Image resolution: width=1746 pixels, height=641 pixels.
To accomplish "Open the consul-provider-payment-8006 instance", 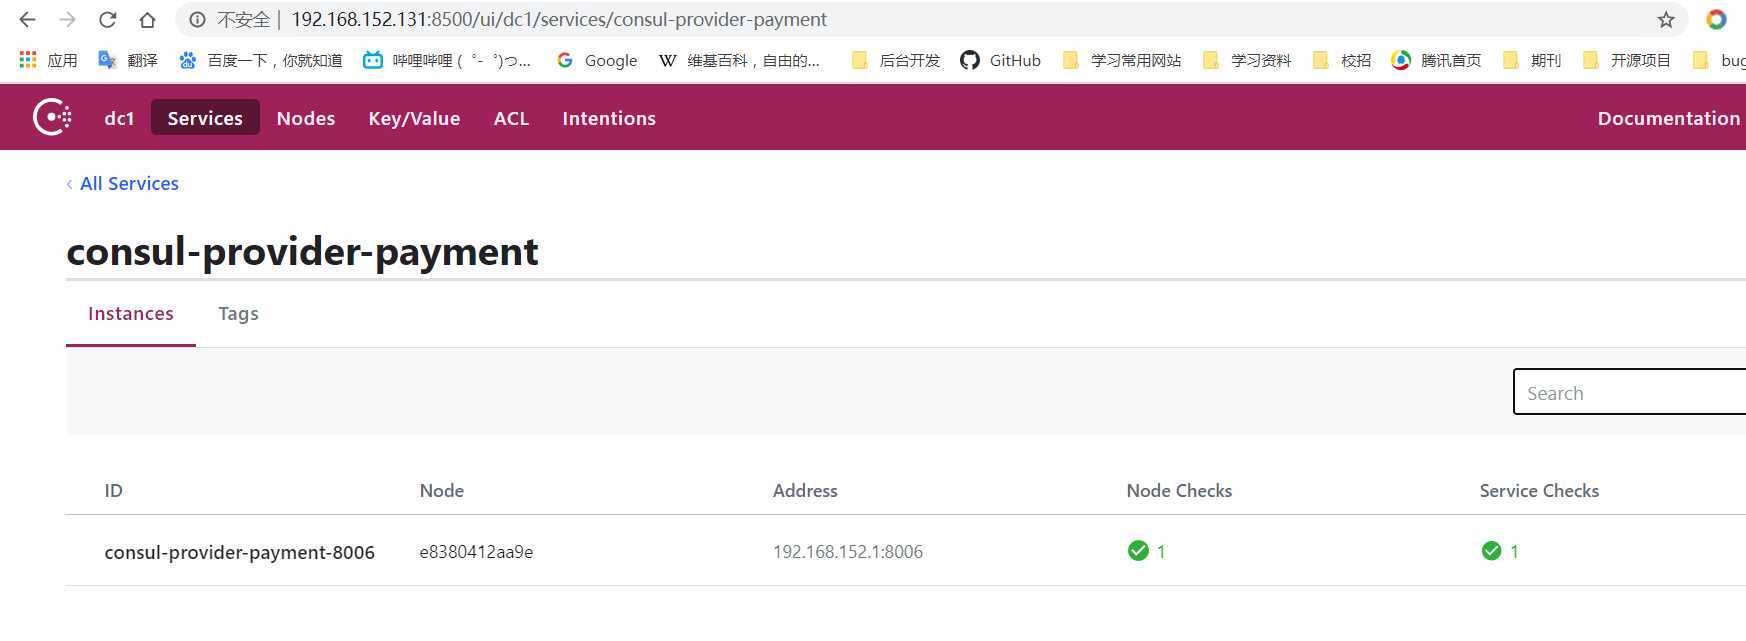I will 240,552.
